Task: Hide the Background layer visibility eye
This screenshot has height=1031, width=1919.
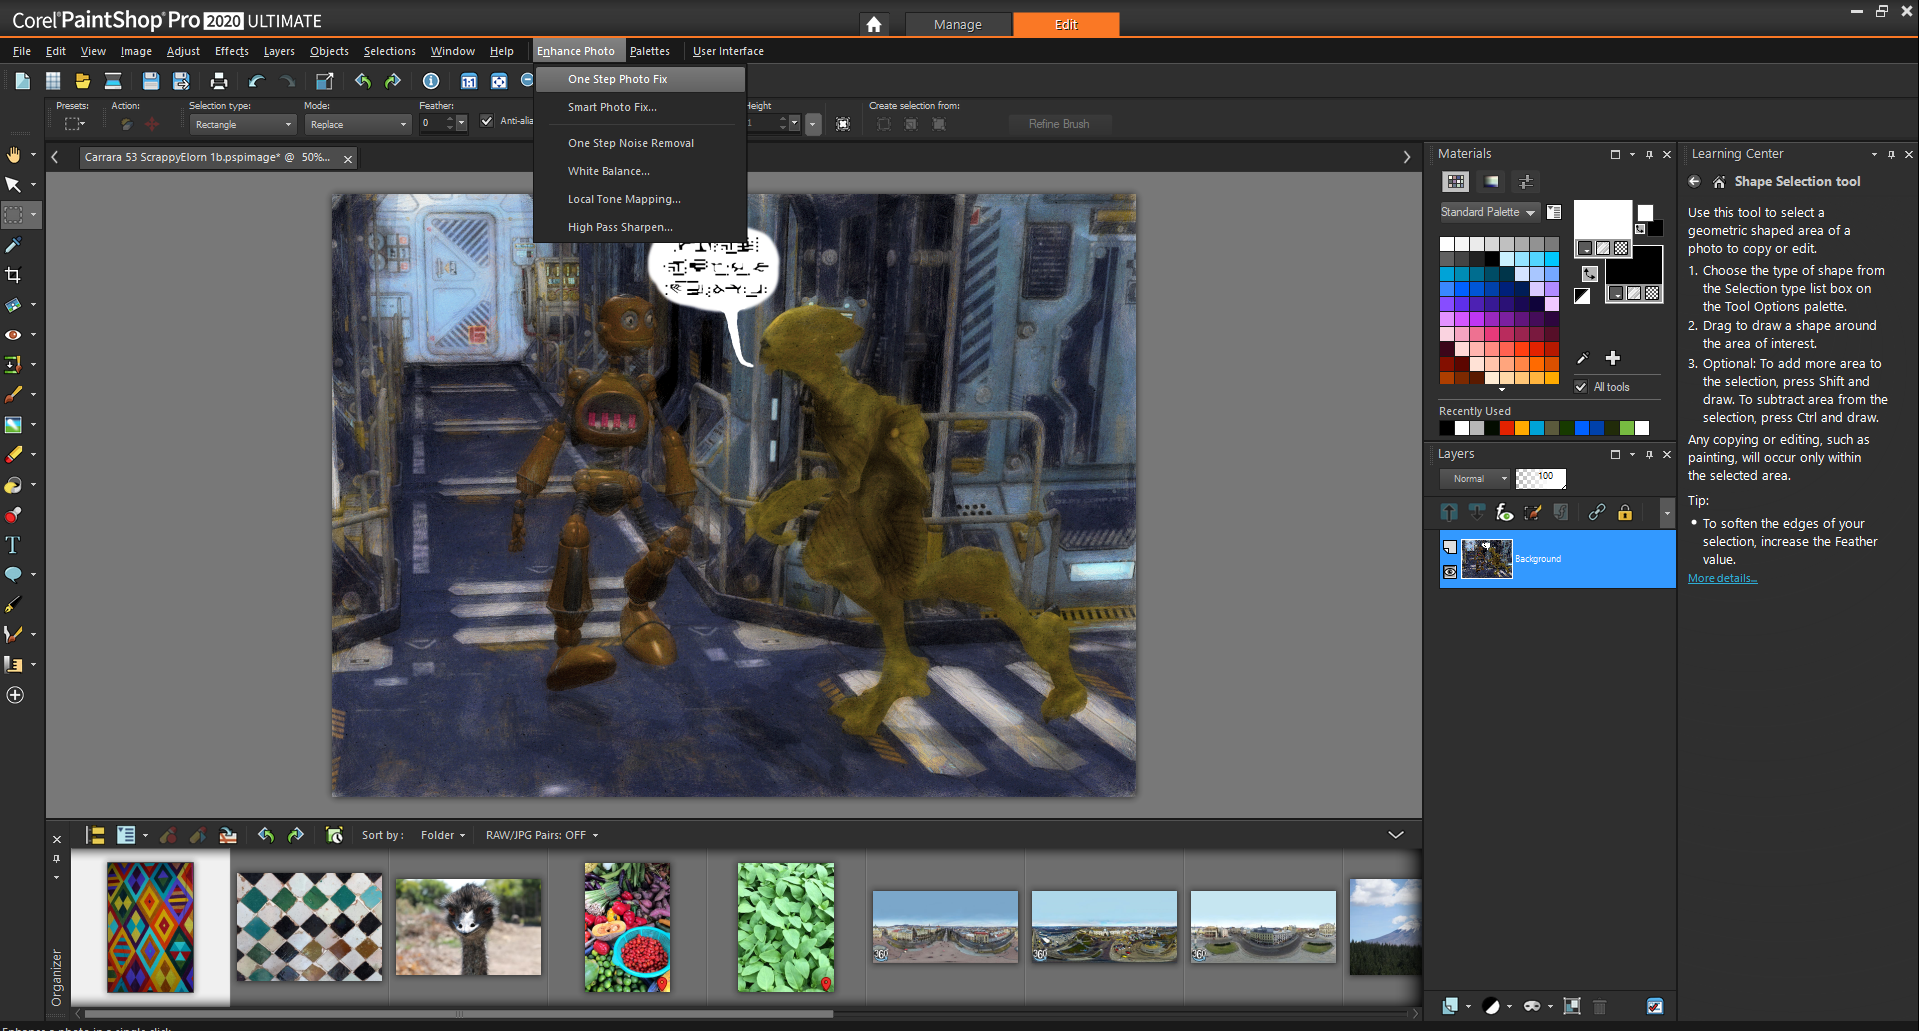Action: (1450, 572)
